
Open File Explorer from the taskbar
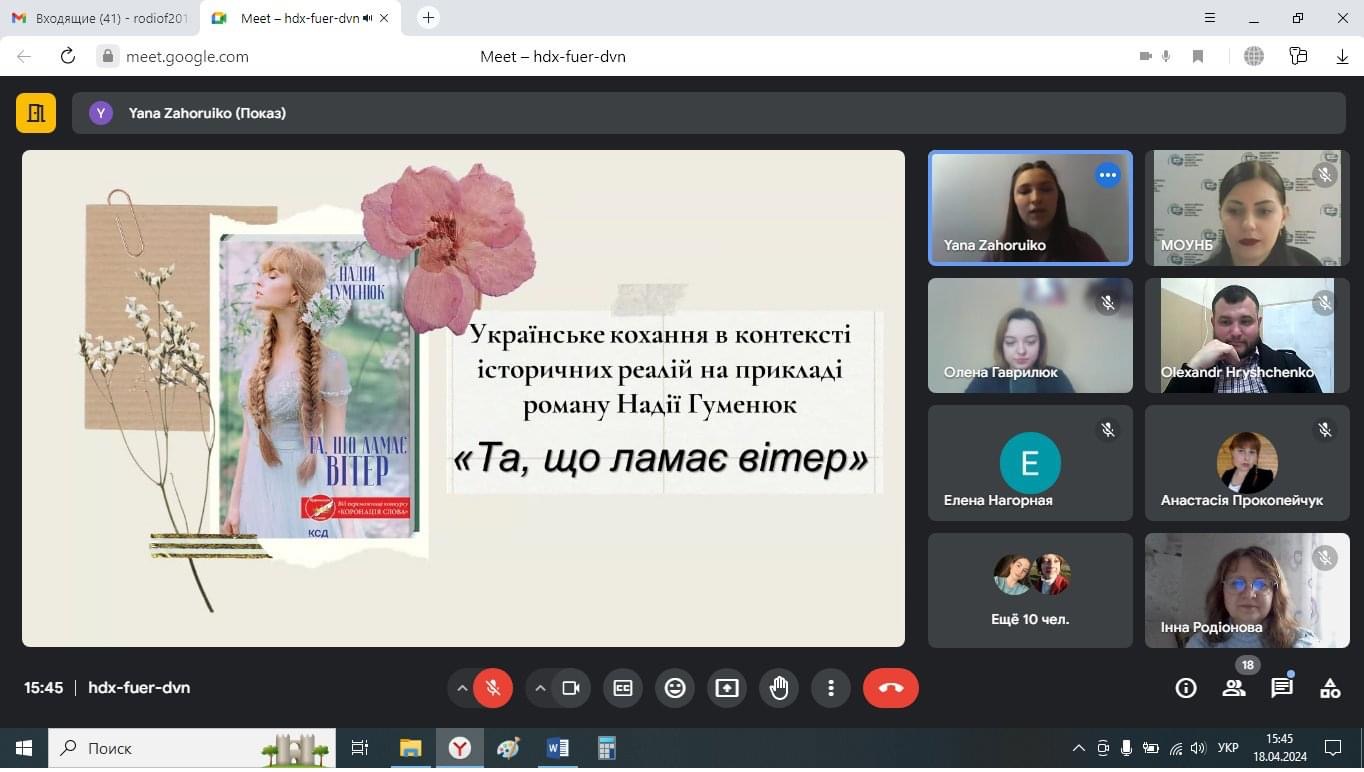coord(410,748)
